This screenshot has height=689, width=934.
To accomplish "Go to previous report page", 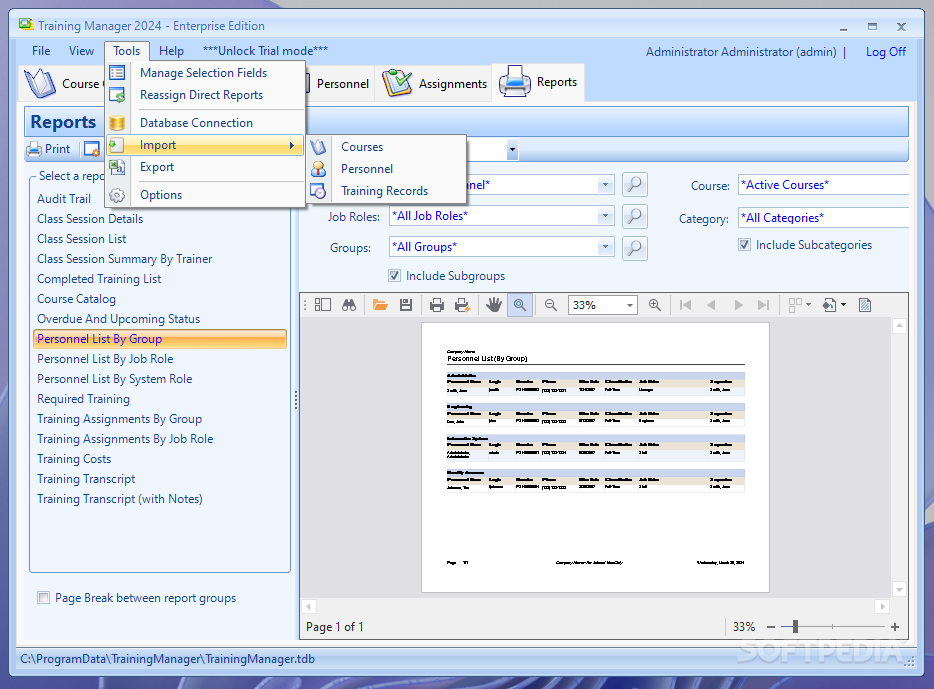I will [x=711, y=305].
